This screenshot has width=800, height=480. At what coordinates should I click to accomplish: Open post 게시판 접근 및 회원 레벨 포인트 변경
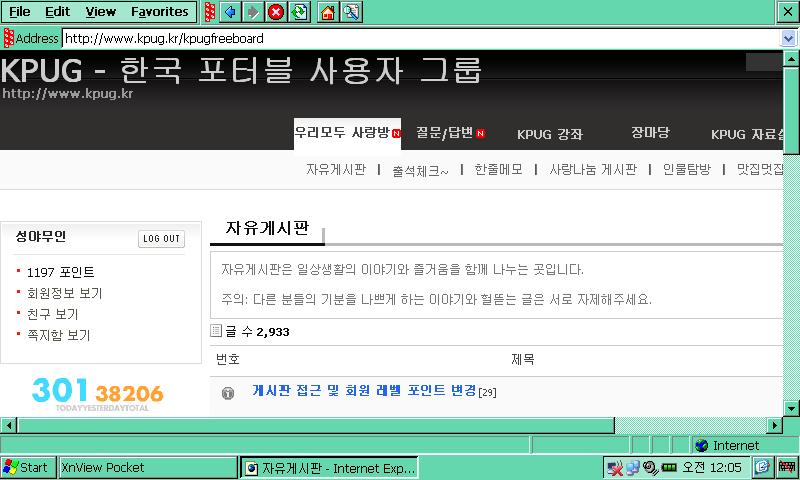(364, 391)
